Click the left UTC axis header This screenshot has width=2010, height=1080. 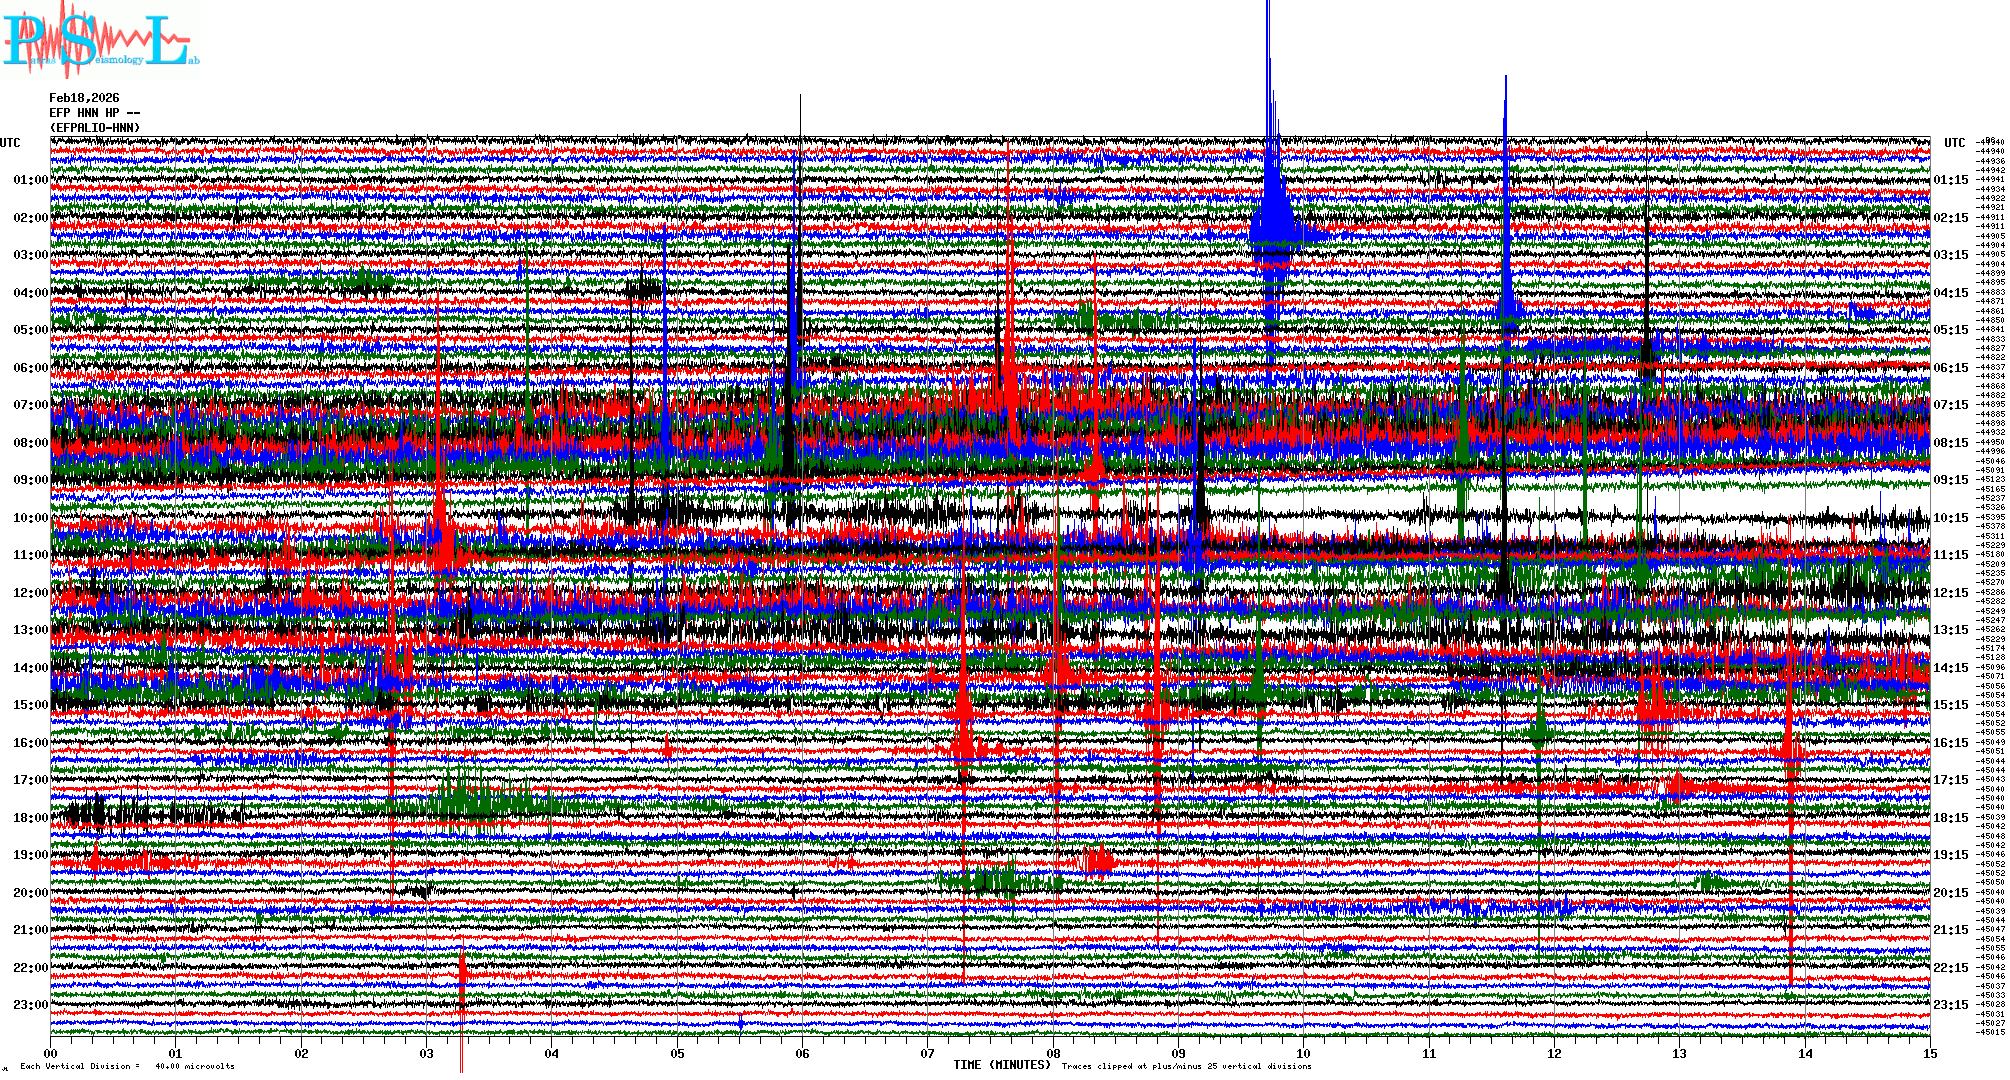click(x=10, y=143)
